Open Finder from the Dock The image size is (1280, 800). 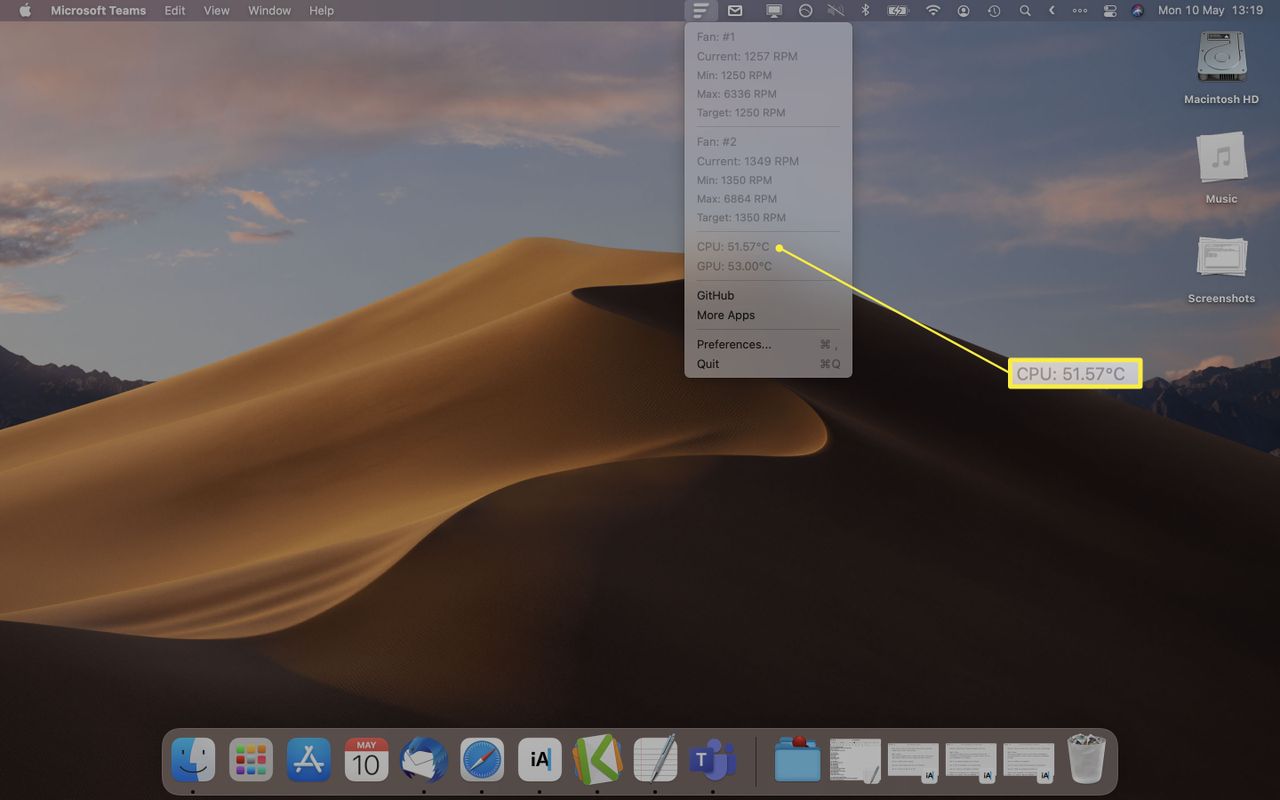193,760
